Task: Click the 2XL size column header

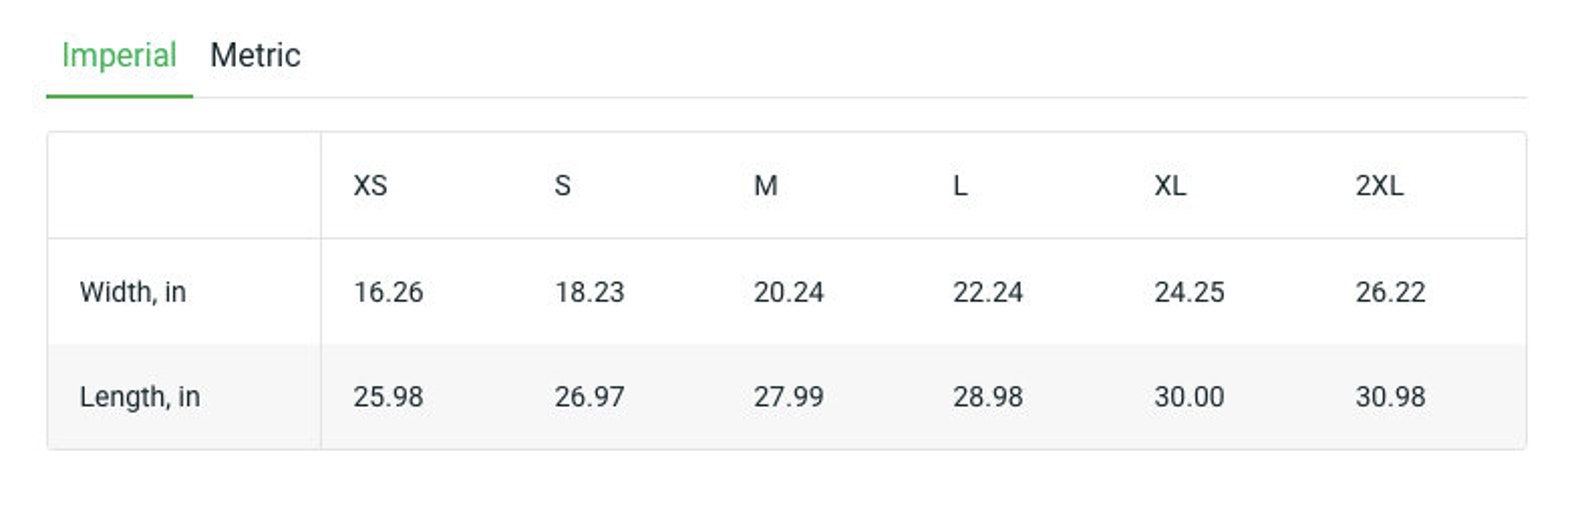Action: (x=1379, y=186)
